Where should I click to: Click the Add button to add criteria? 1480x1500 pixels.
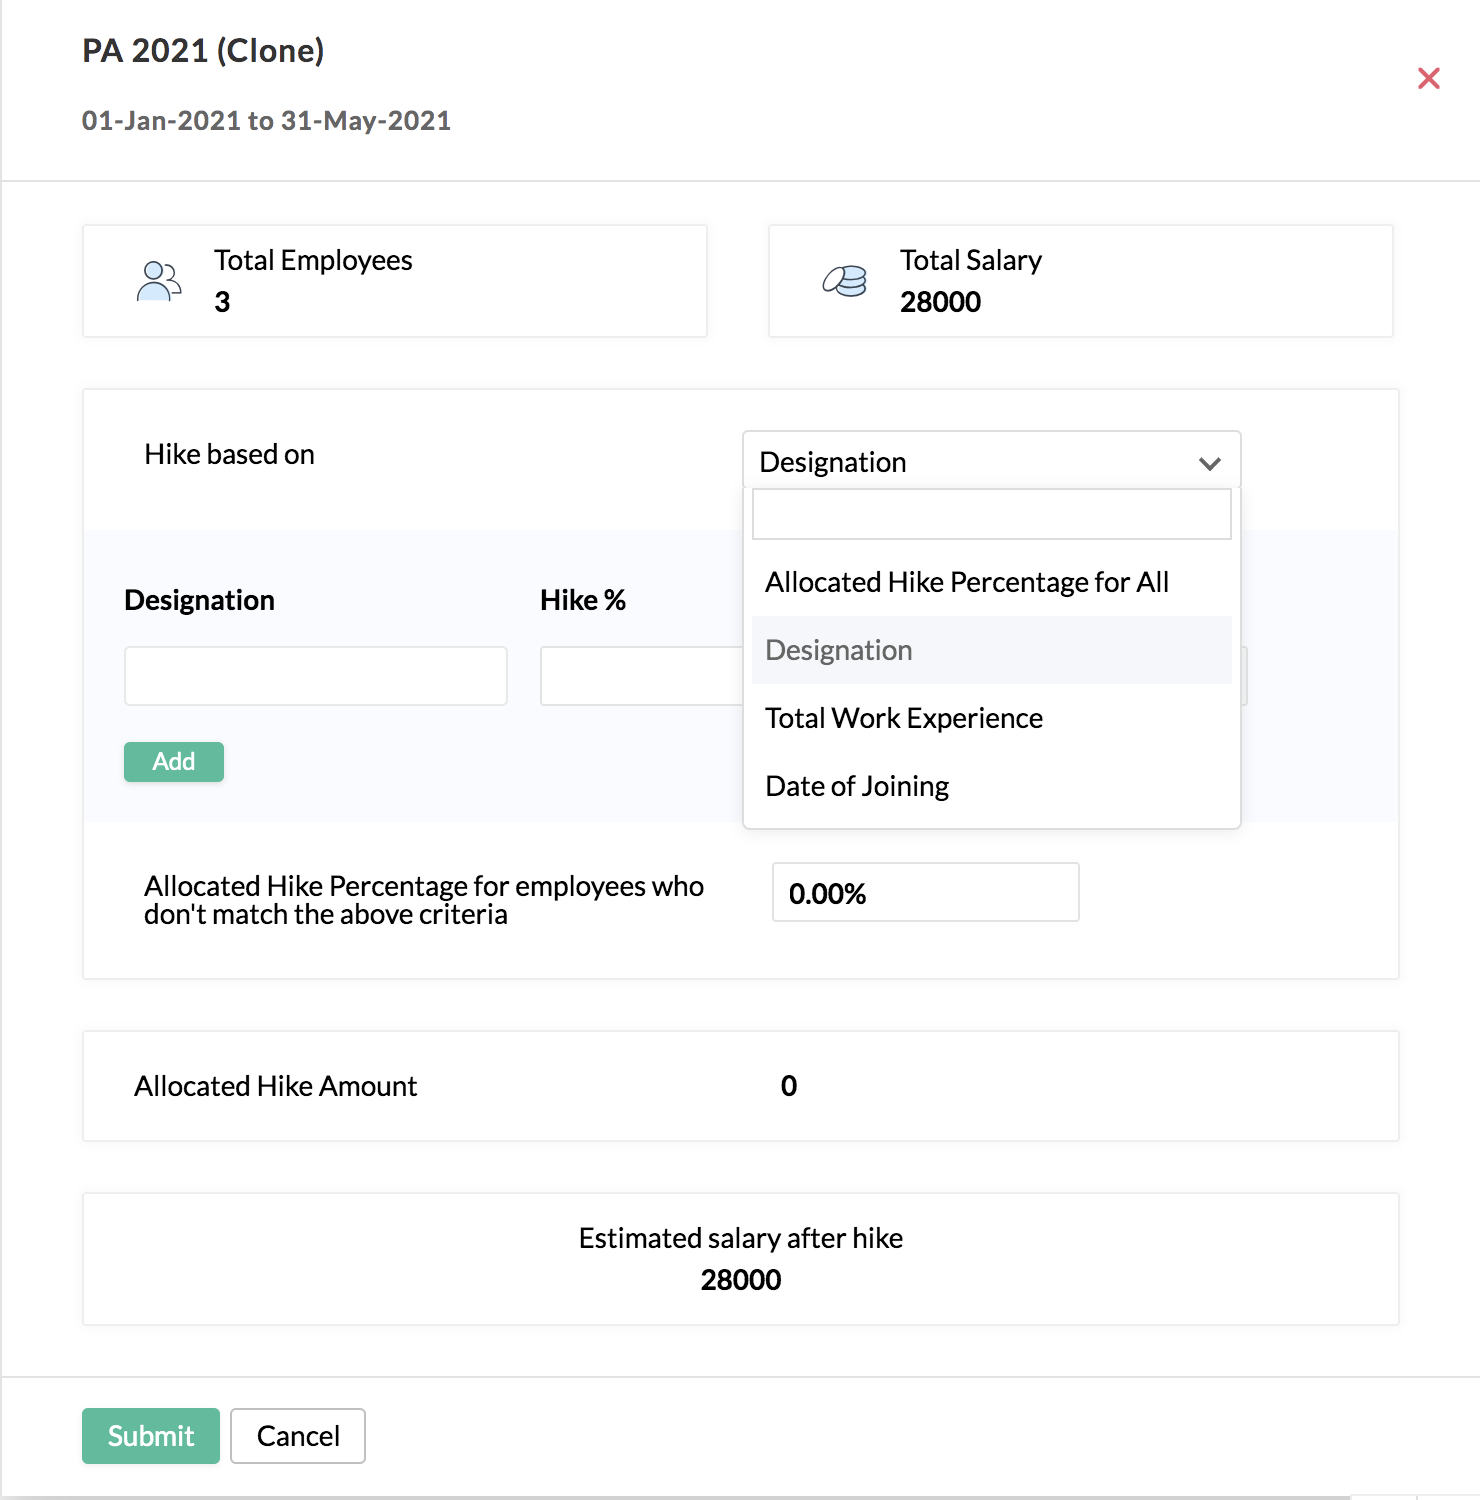pos(173,761)
